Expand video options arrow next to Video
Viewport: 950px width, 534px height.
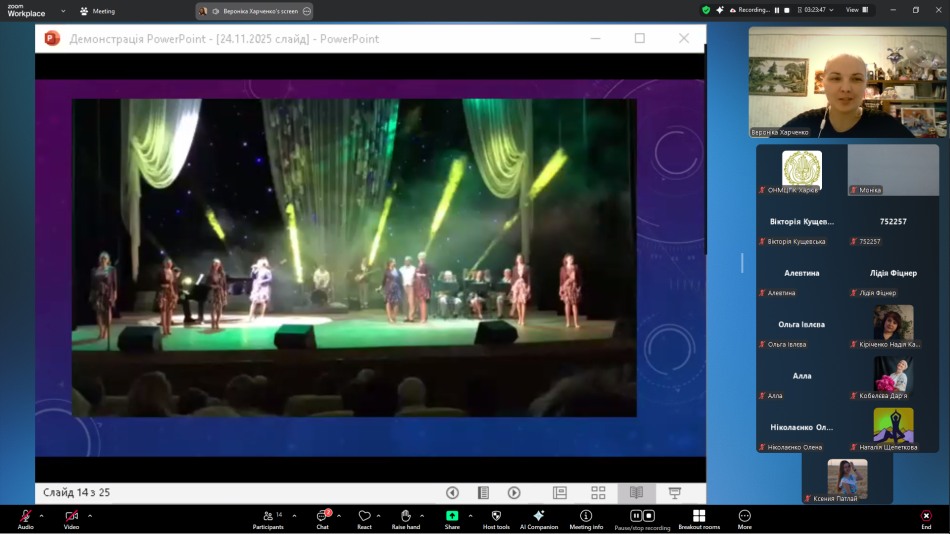coord(90,516)
